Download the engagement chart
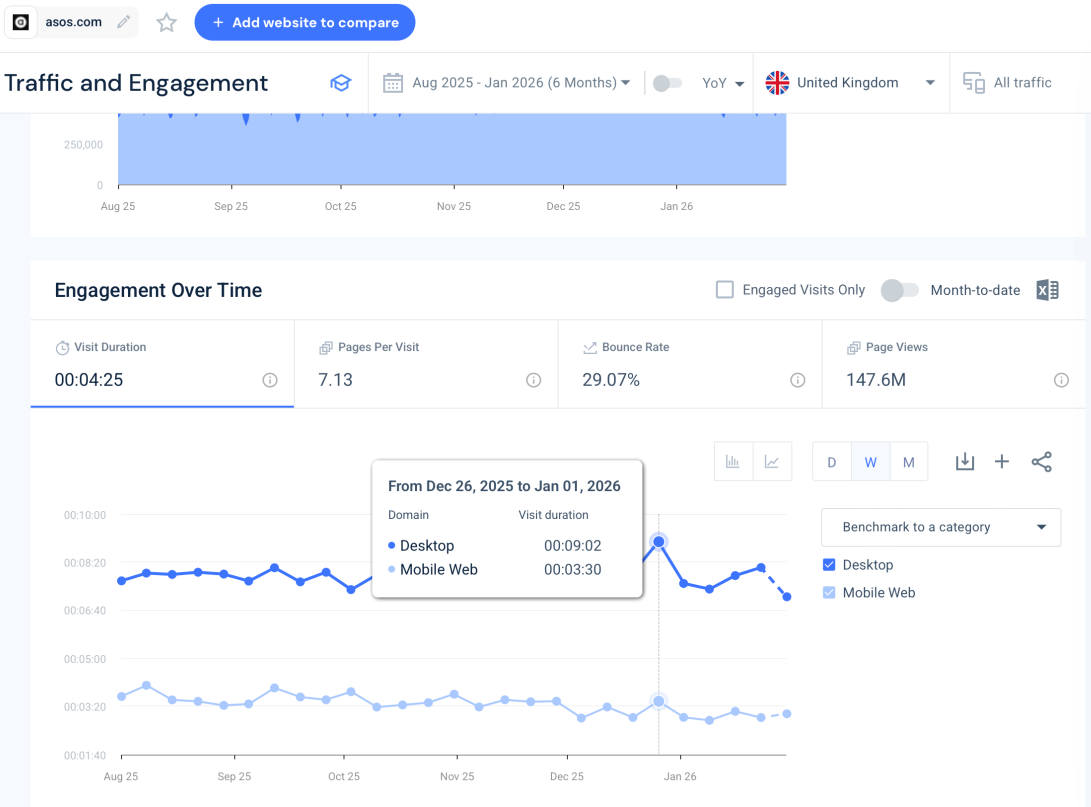The width and height of the screenshot is (1091, 807). (x=964, y=461)
